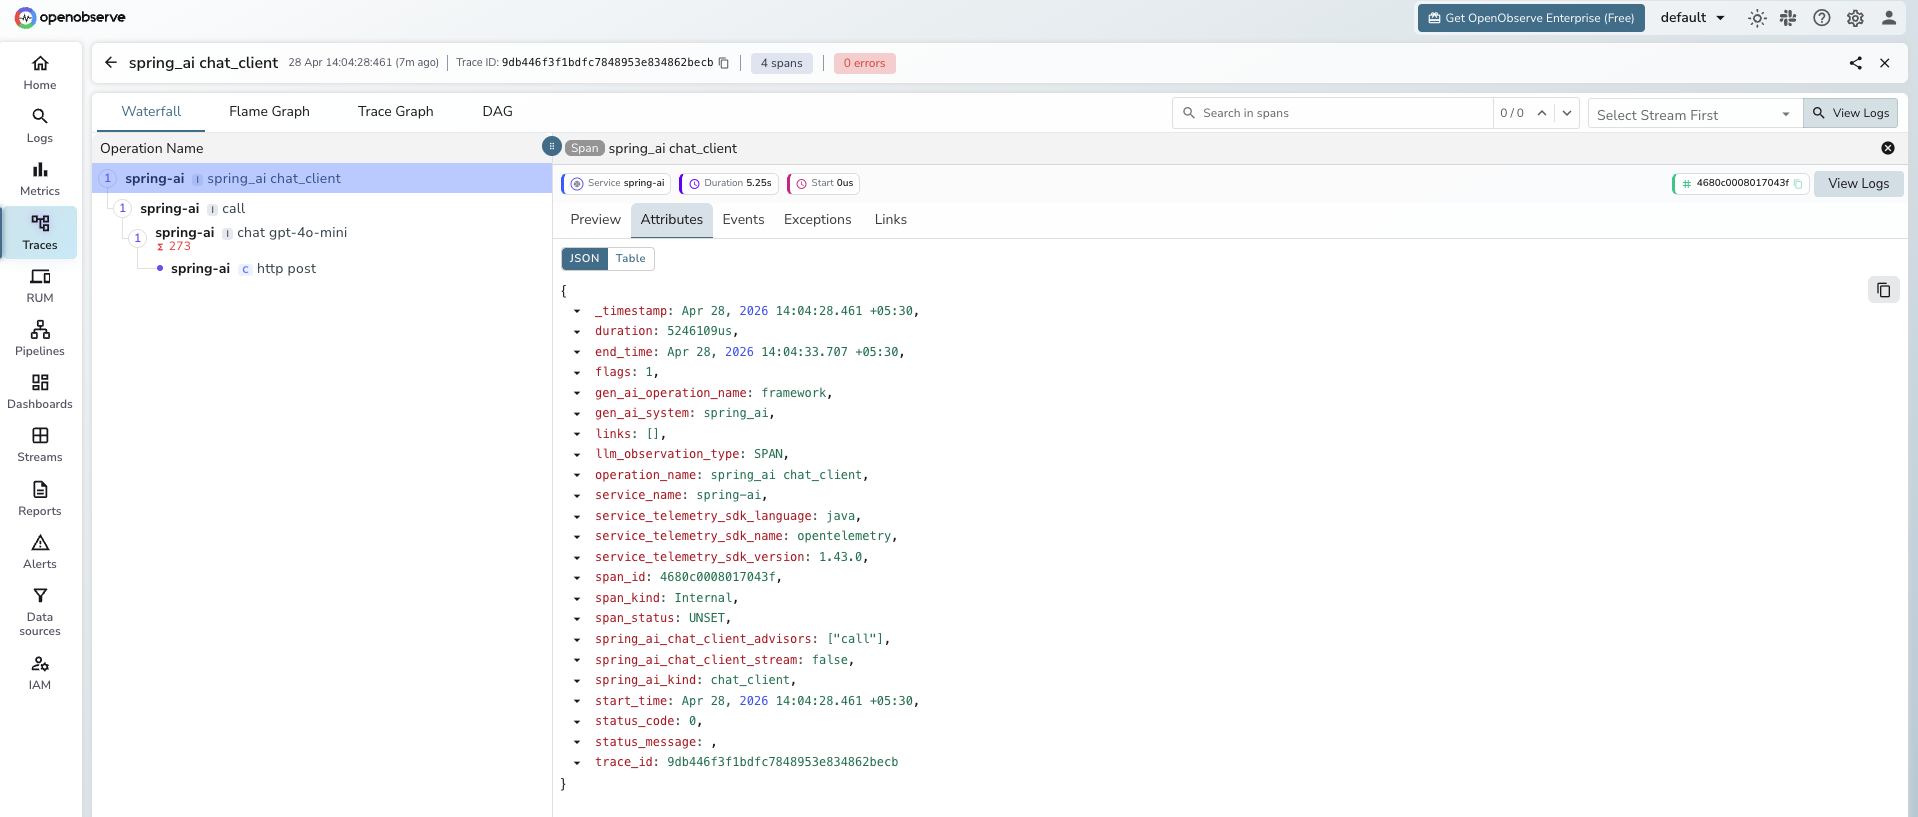Open Streams in the sidebar
The height and width of the screenshot is (817, 1918).
click(40, 445)
